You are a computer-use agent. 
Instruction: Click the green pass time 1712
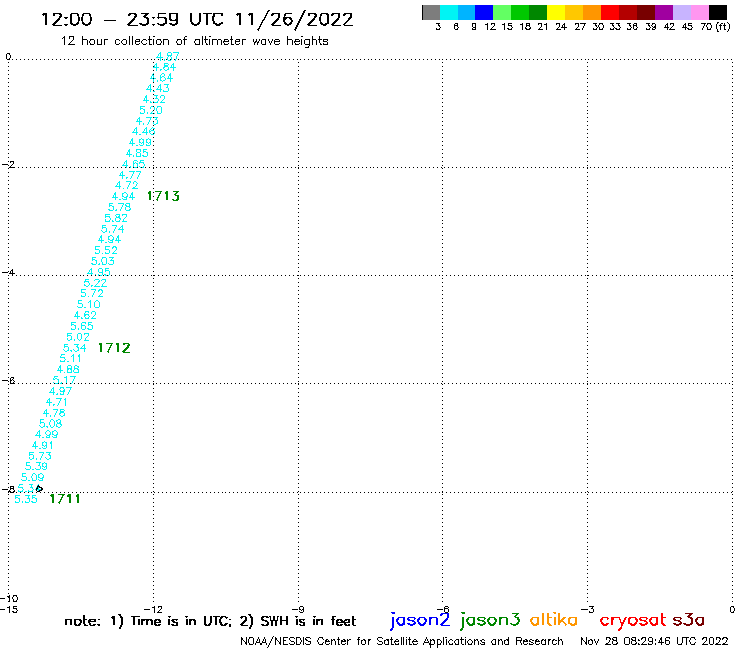click(x=114, y=348)
